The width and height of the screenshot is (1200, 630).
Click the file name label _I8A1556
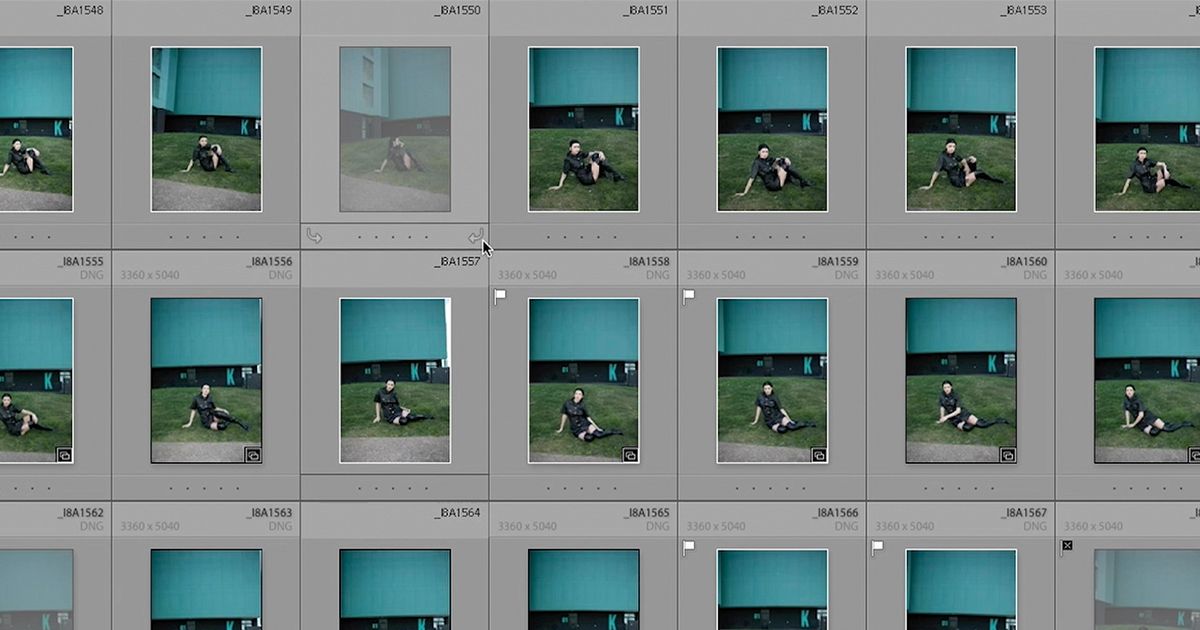pyautogui.click(x=268, y=262)
